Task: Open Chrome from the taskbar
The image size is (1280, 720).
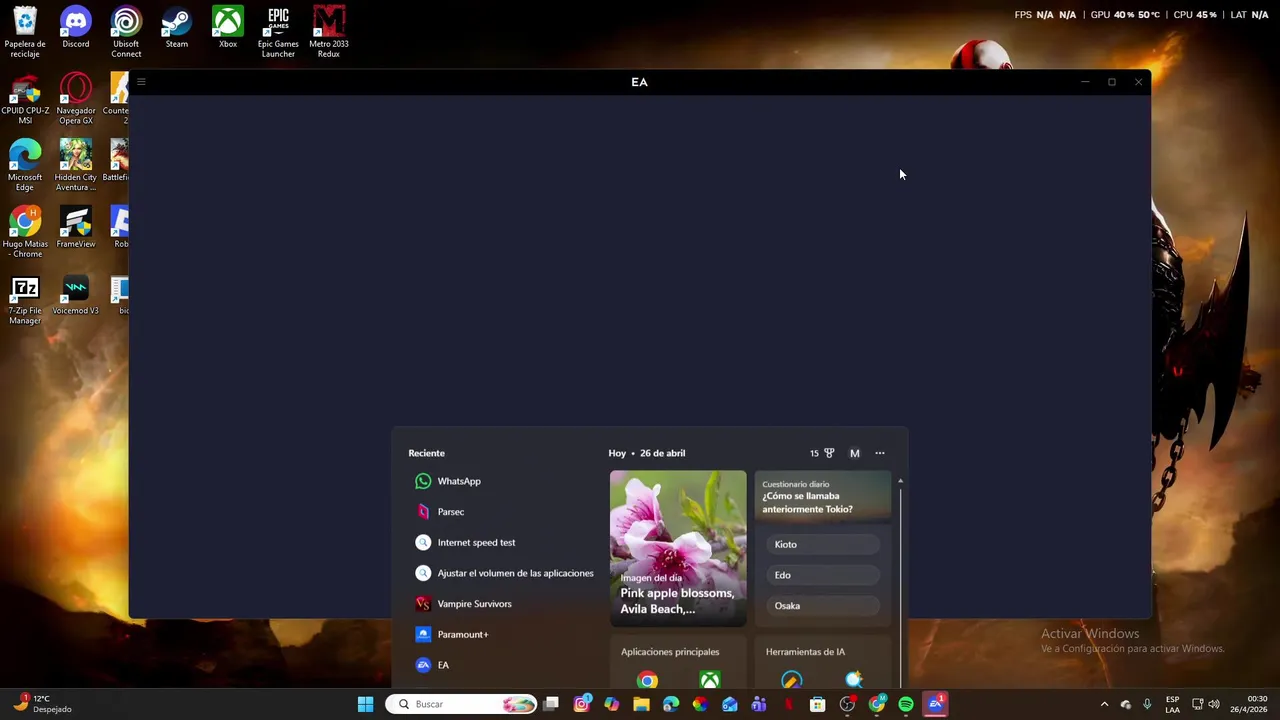Action: 877,704
